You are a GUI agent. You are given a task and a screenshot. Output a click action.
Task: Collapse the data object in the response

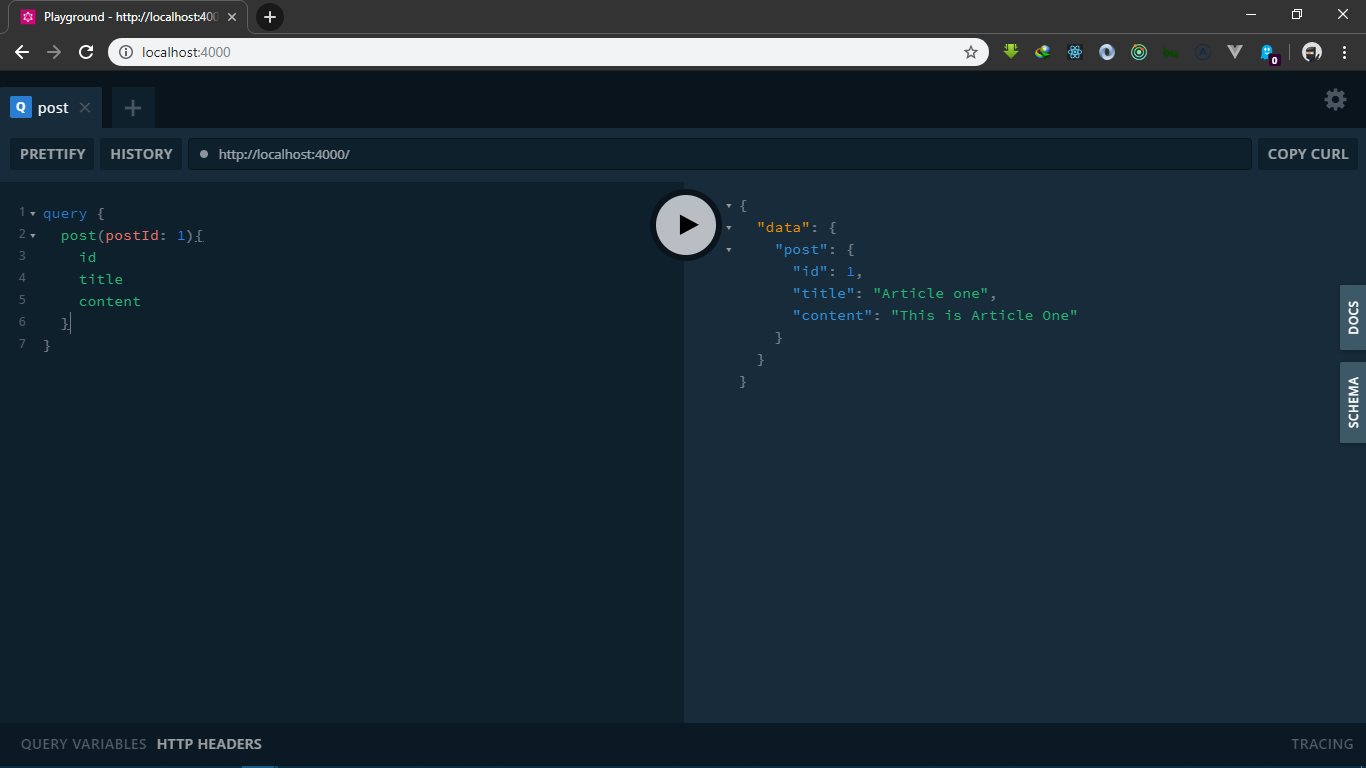729,227
